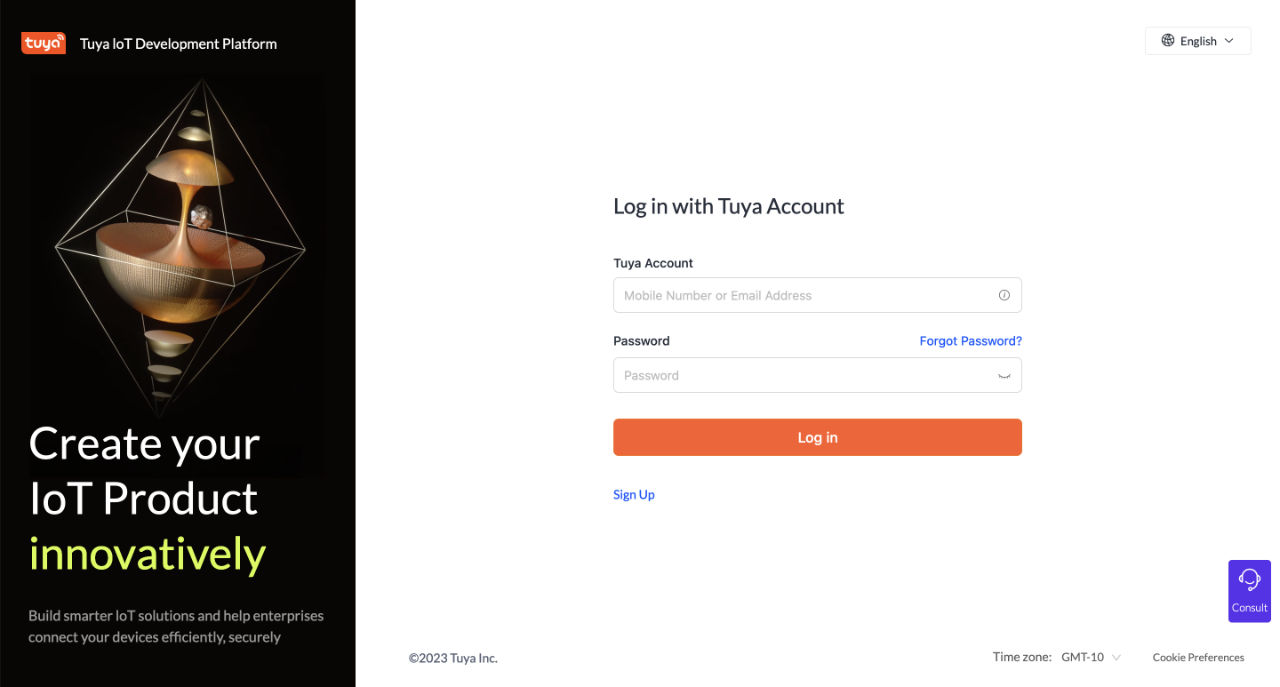Click the "Log in with Tuya Account" heading
The width and height of the screenshot is (1280, 687).
(x=728, y=206)
